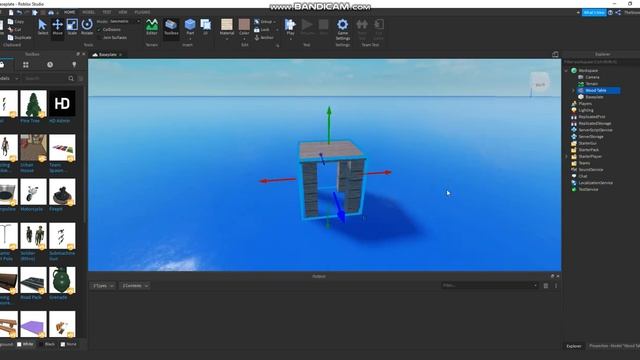Open the Material dropdown arrow
The image size is (640, 360).
(x=227, y=39)
